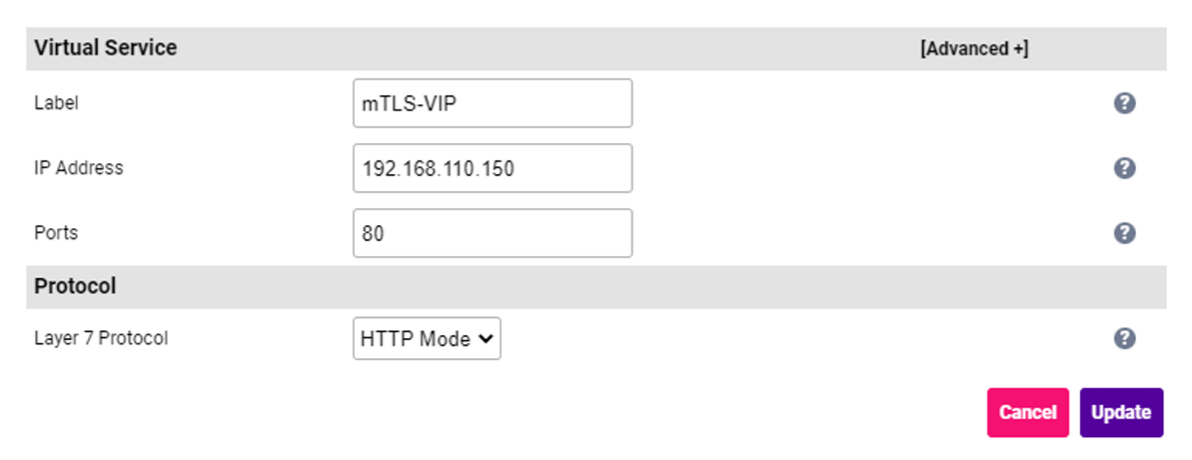Click the "Label" field caption text
Image resolution: width=1192 pixels, height=460 pixels.
point(56,103)
